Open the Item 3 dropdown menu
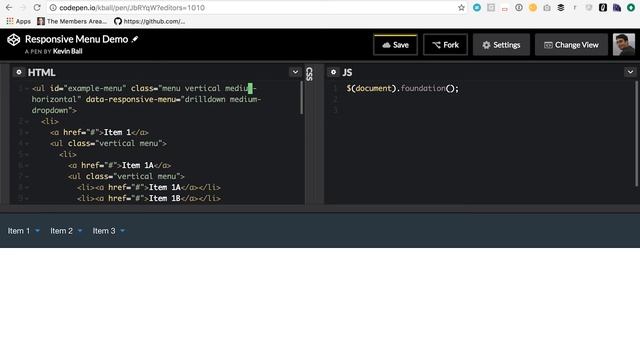The image size is (640, 360). coord(109,231)
